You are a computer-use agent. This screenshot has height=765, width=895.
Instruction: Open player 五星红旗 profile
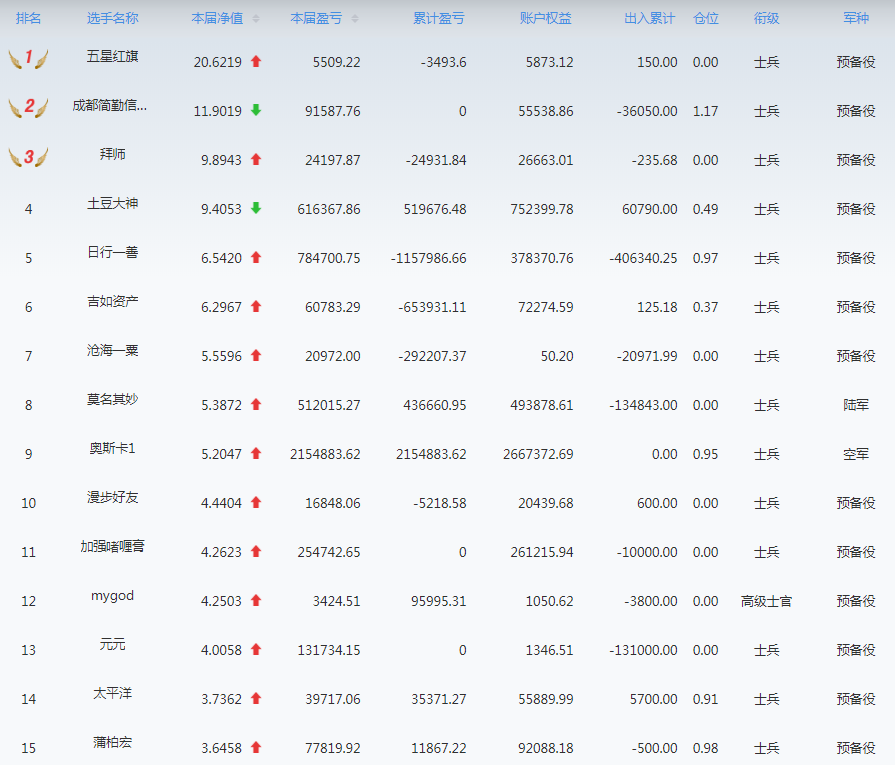[x=112, y=56]
